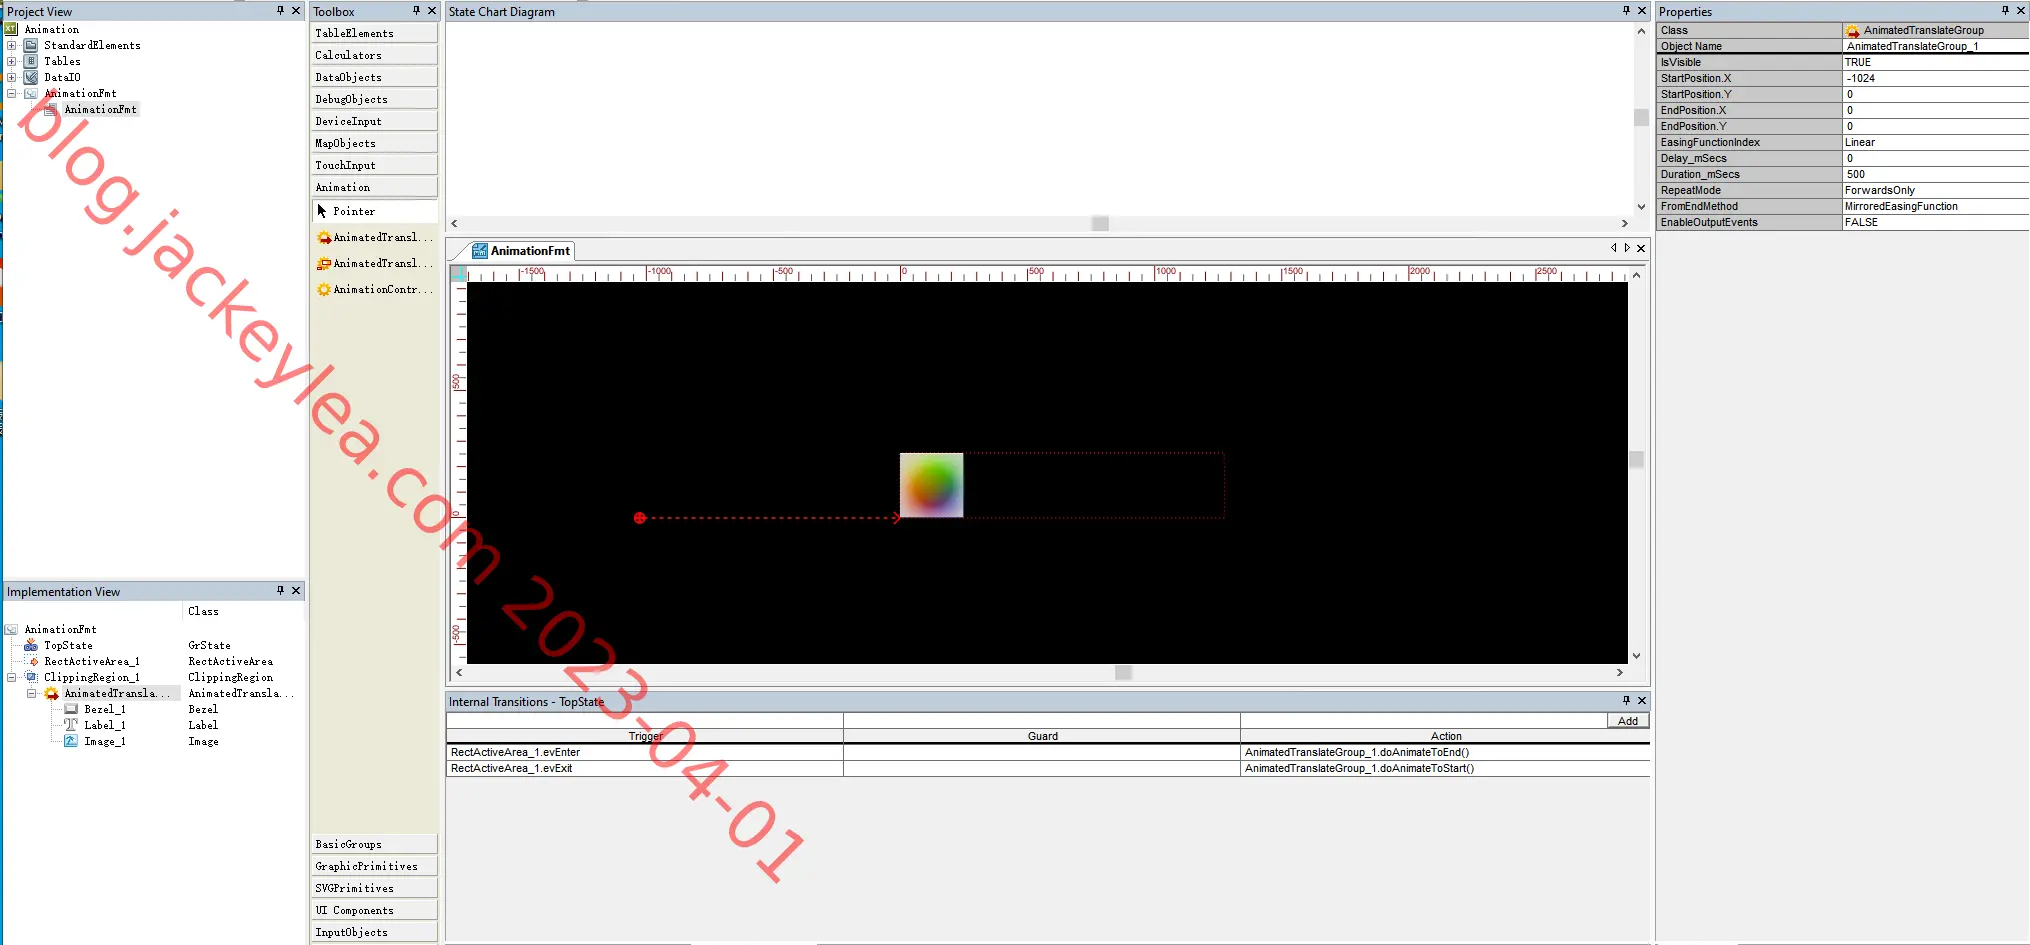Select Label_1 node icon
Viewport: 2030px width, 945px height.
(x=71, y=725)
